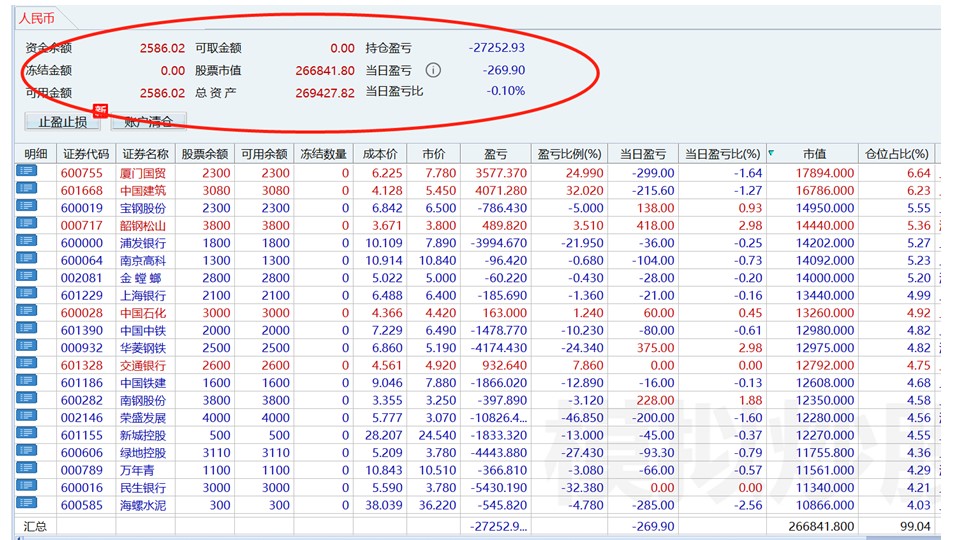This screenshot has height=540, width=960.
Task: Open detail icon for 000932 华菱钢铁
Action: (x=26, y=345)
